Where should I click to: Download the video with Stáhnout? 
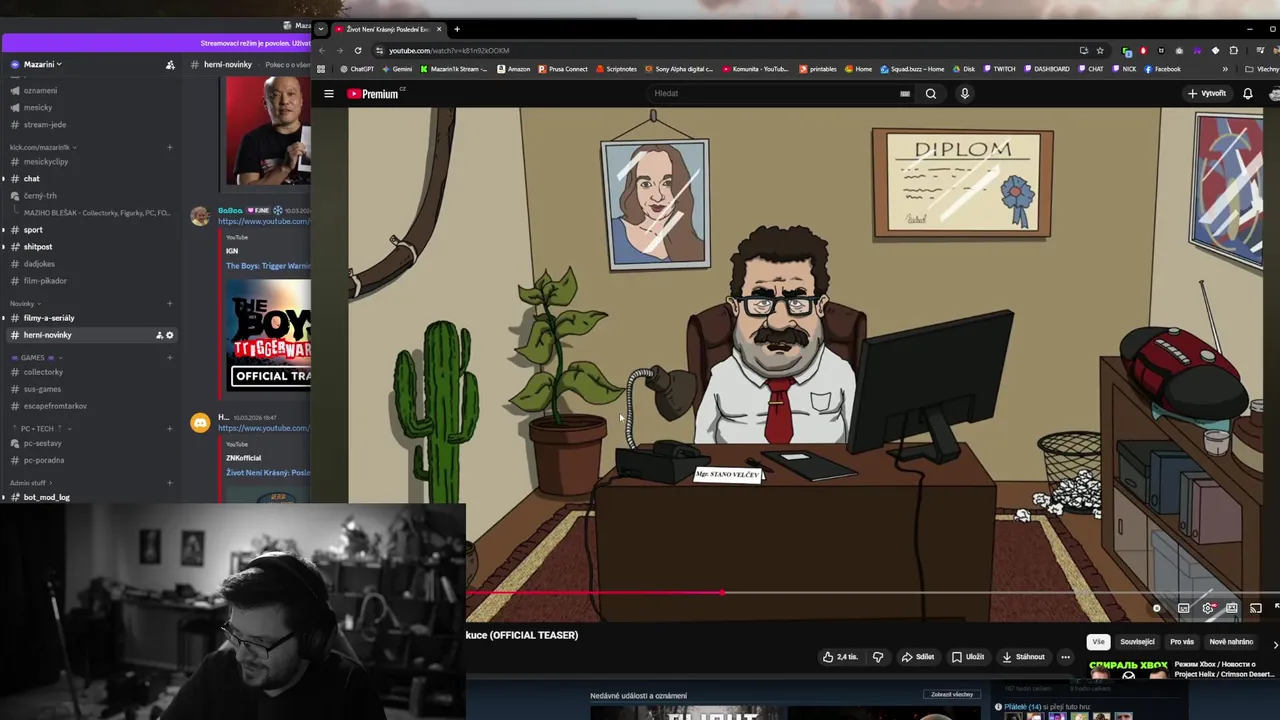click(1023, 657)
